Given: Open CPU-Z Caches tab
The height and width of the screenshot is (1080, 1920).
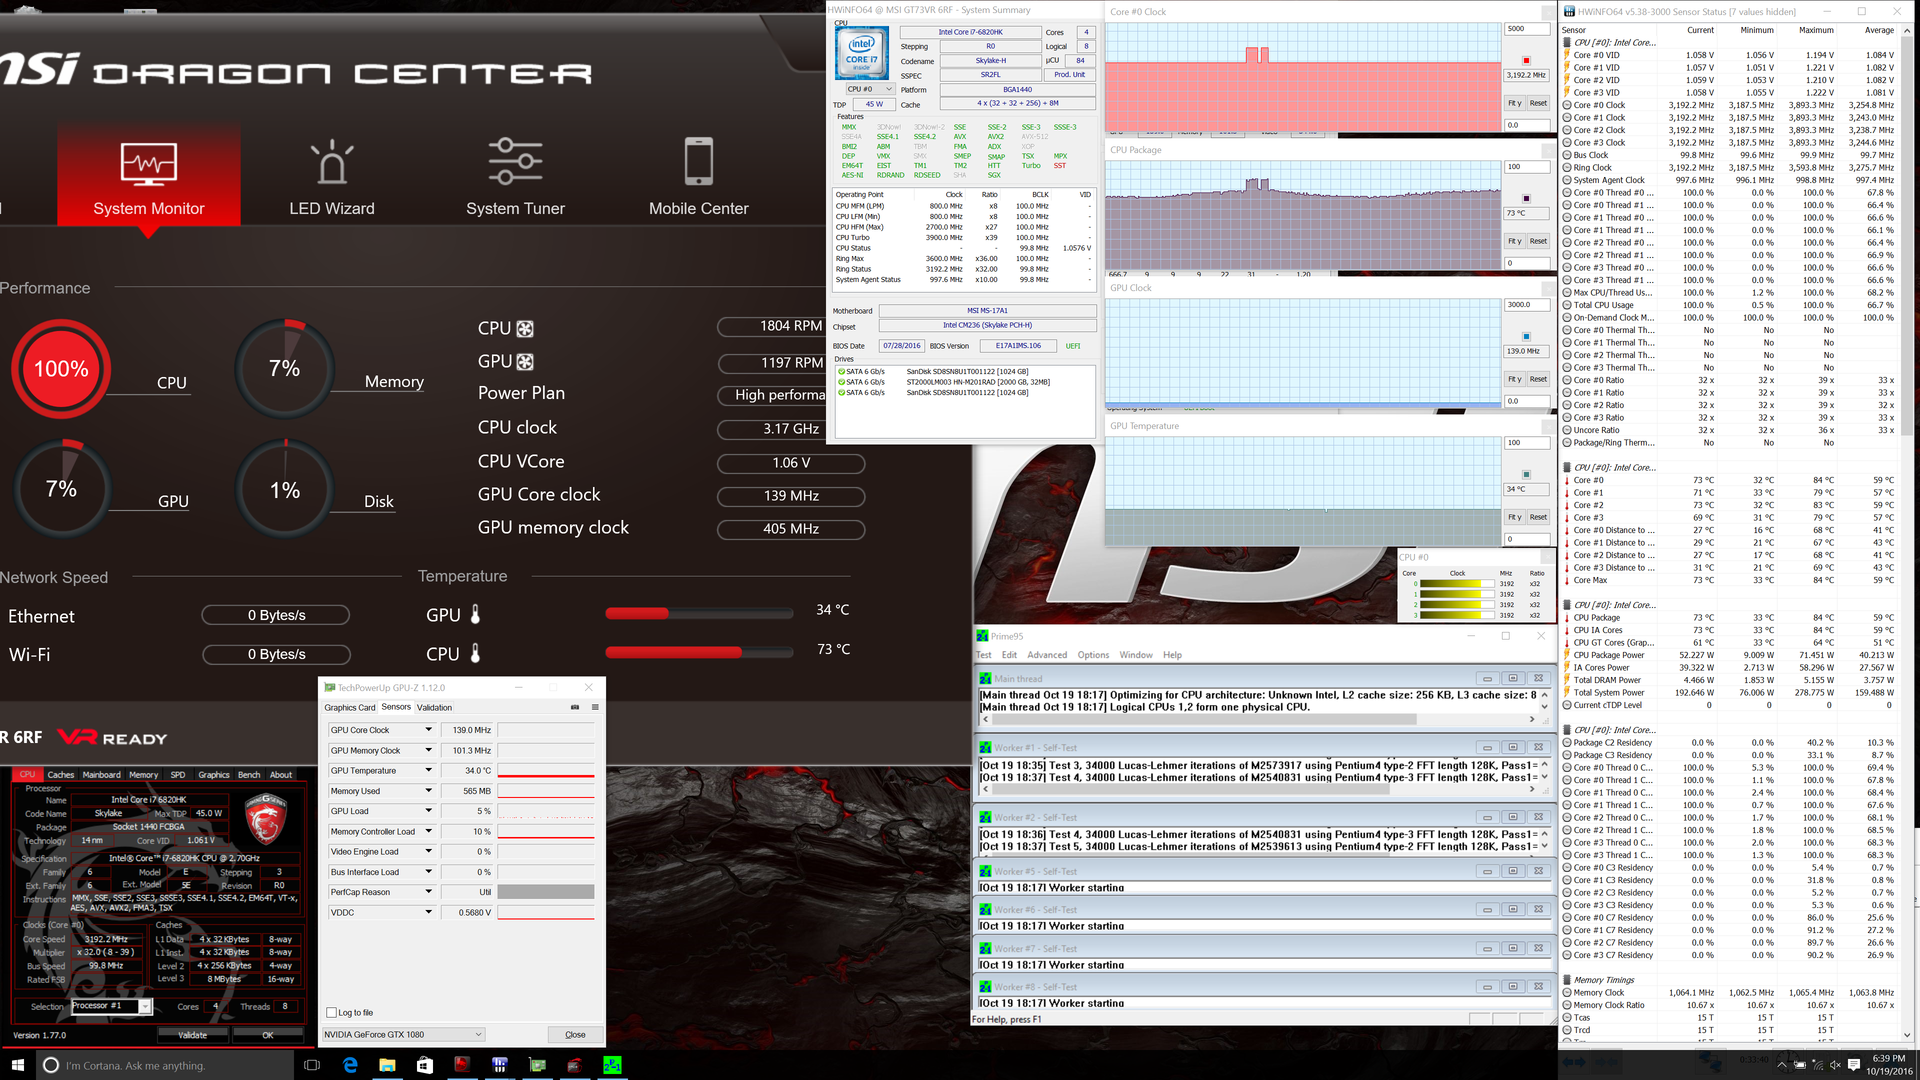Looking at the screenshot, I should click(61, 775).
